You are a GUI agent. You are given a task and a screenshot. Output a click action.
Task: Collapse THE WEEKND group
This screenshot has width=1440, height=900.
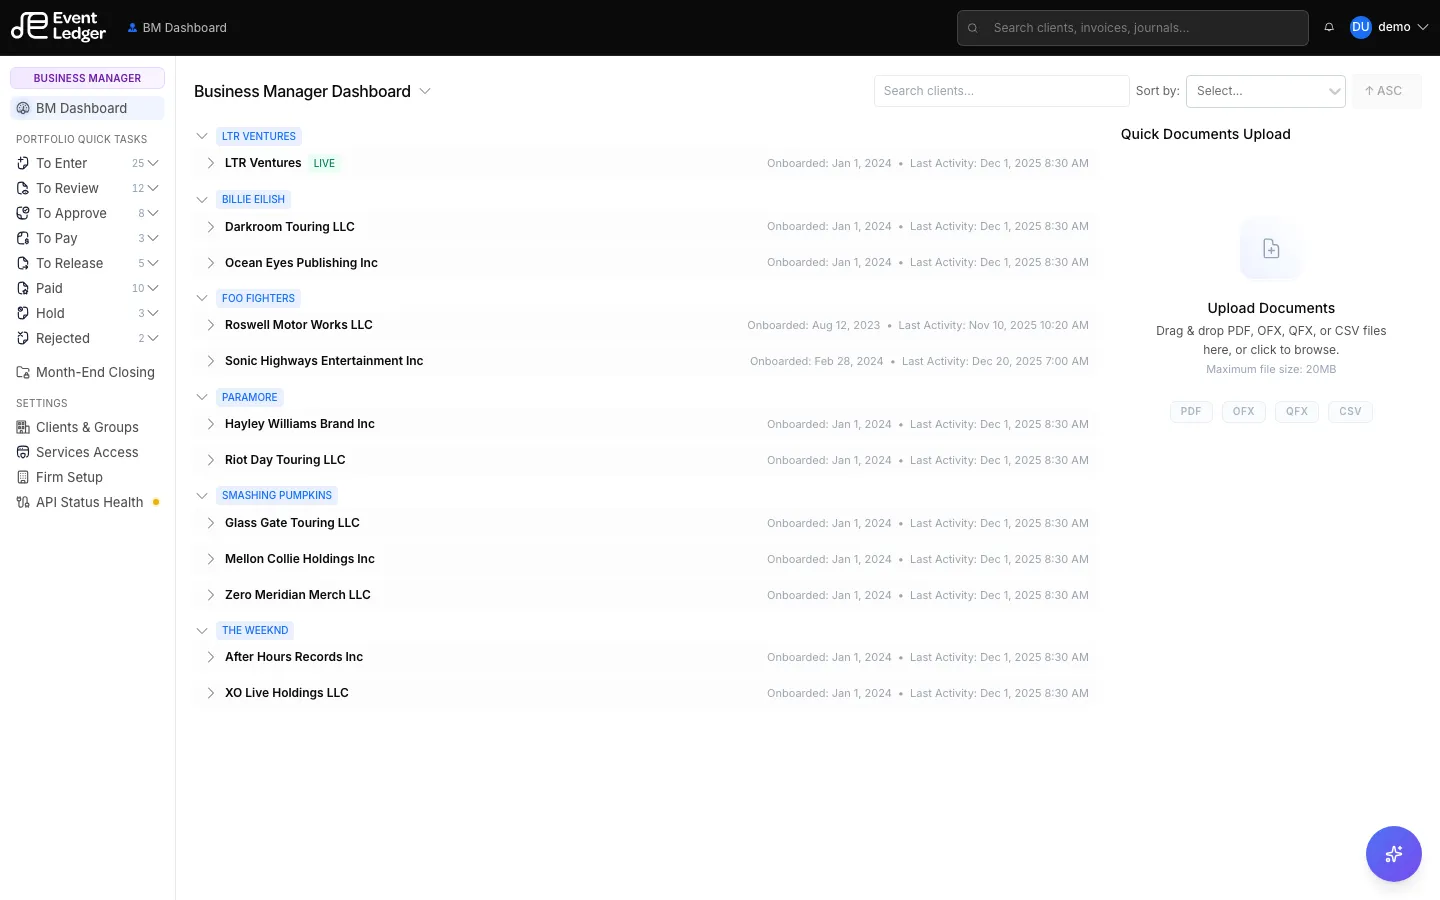202,630
